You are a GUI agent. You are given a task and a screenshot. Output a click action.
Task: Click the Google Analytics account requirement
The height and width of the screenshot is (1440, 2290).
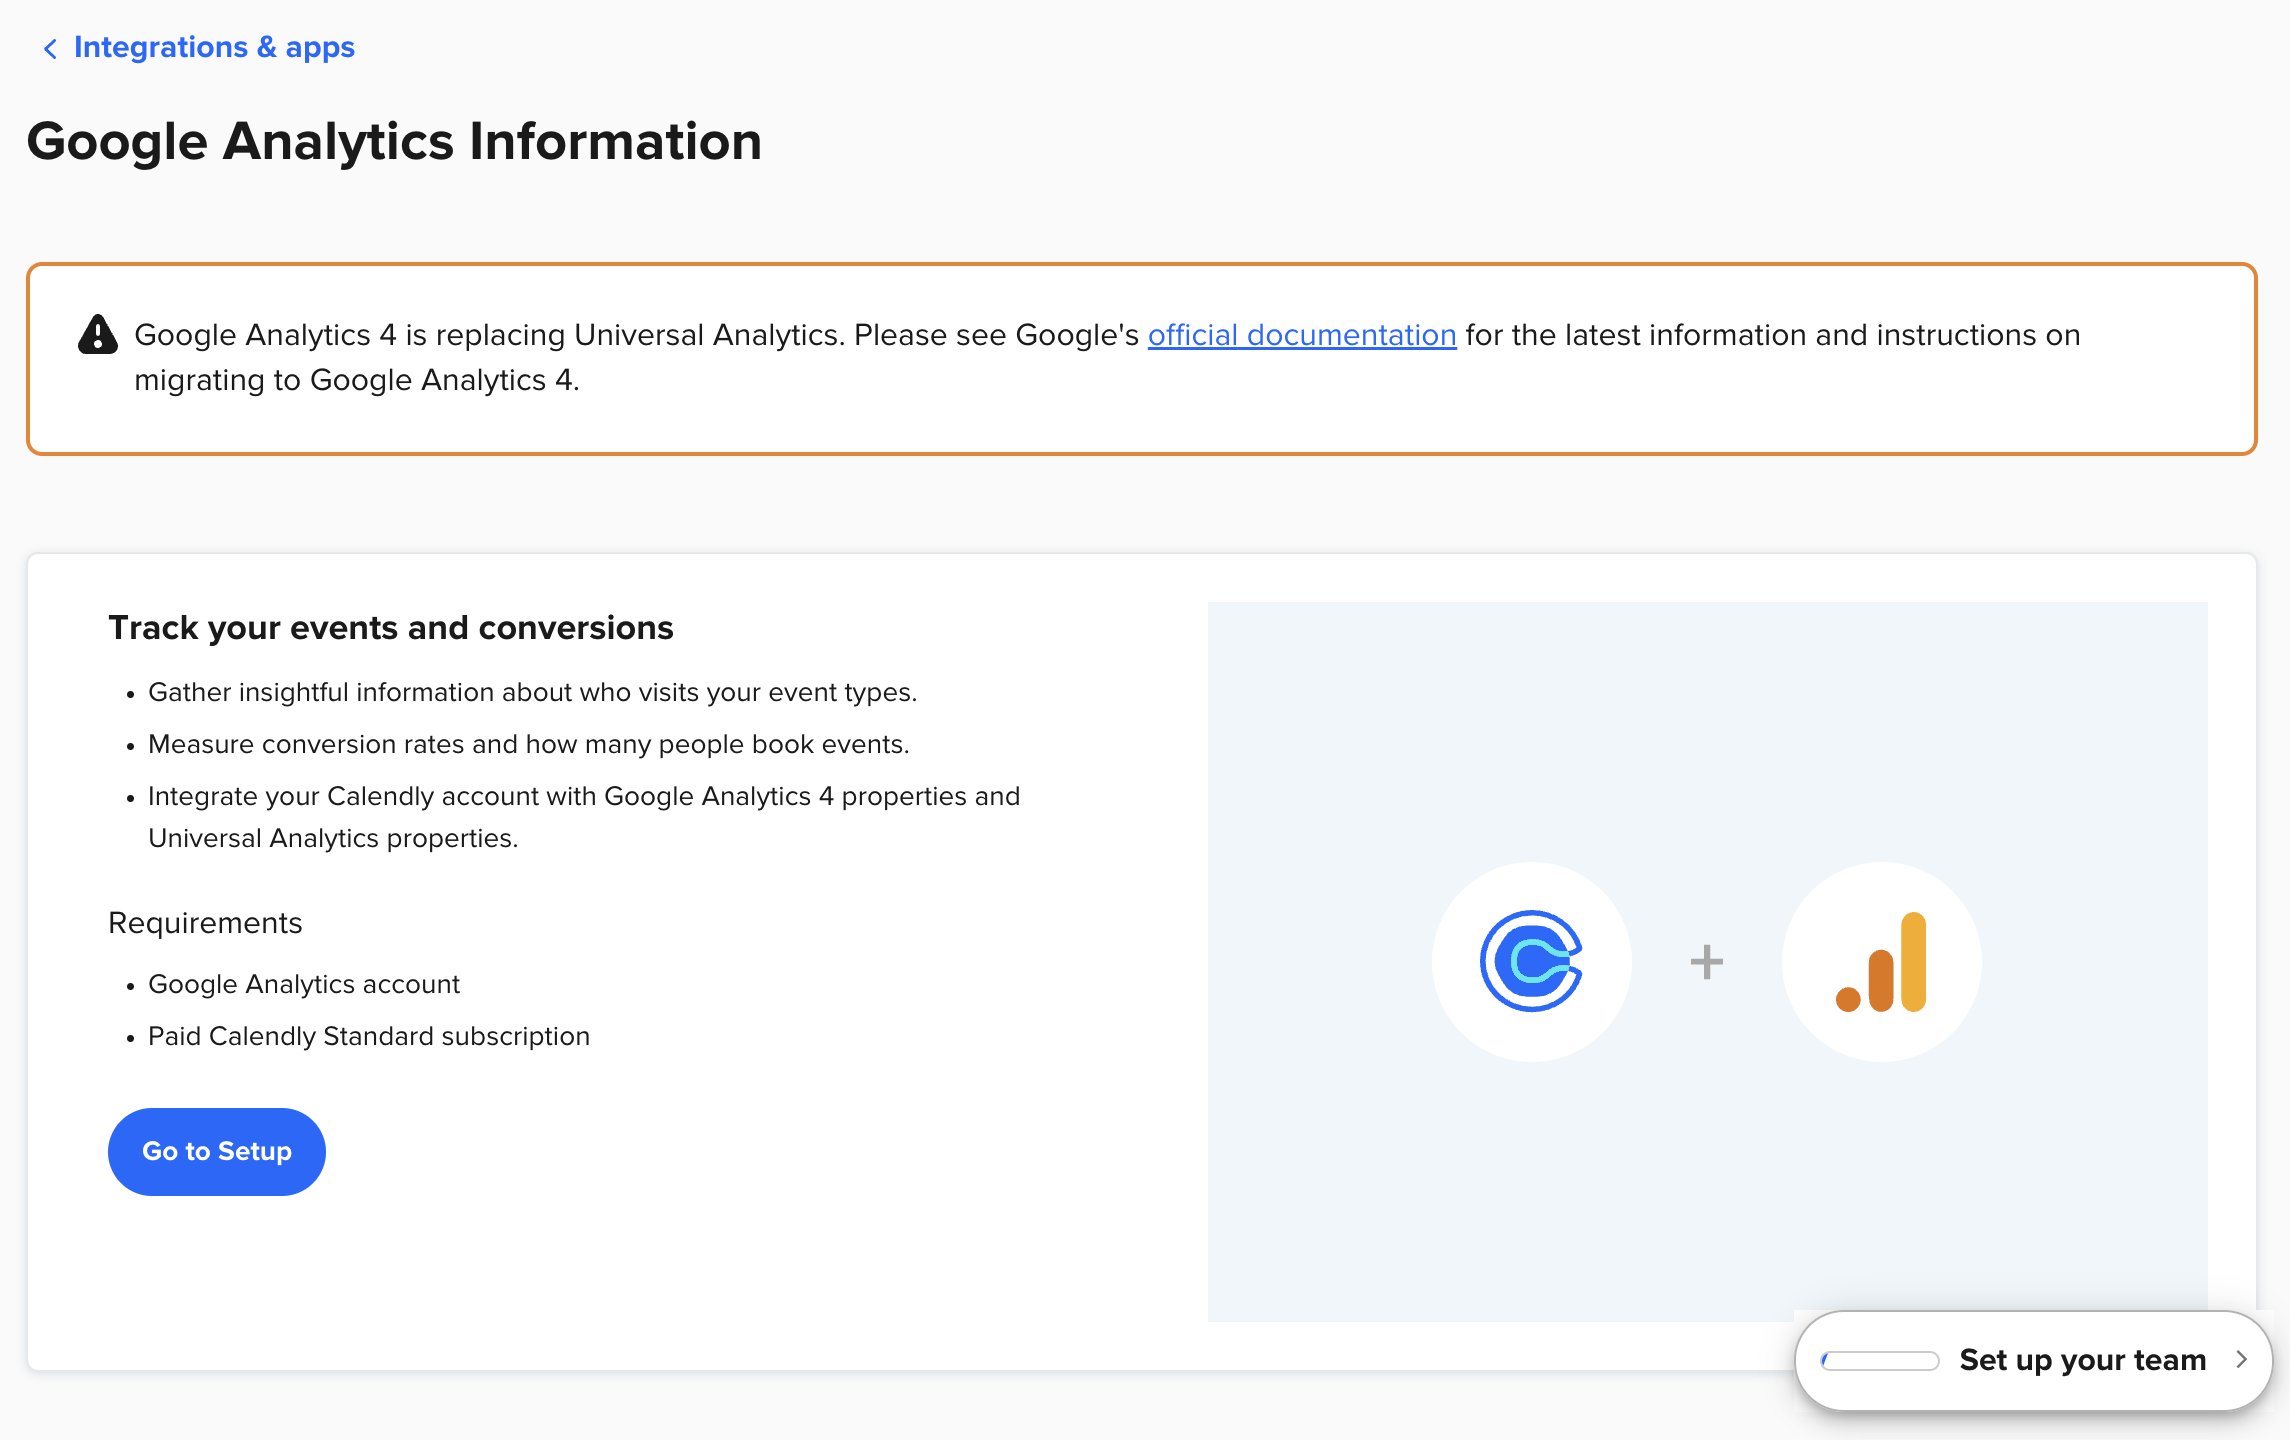coord(304,984)
